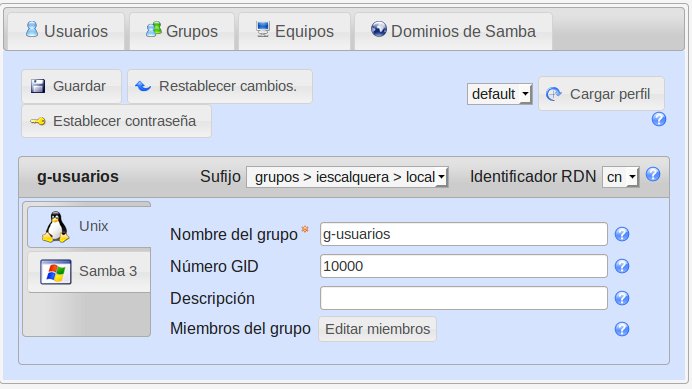Image resolution: width=692 pixels, height=389 pixels.
Task: Open help for Número GID
Action: (622, 266)
